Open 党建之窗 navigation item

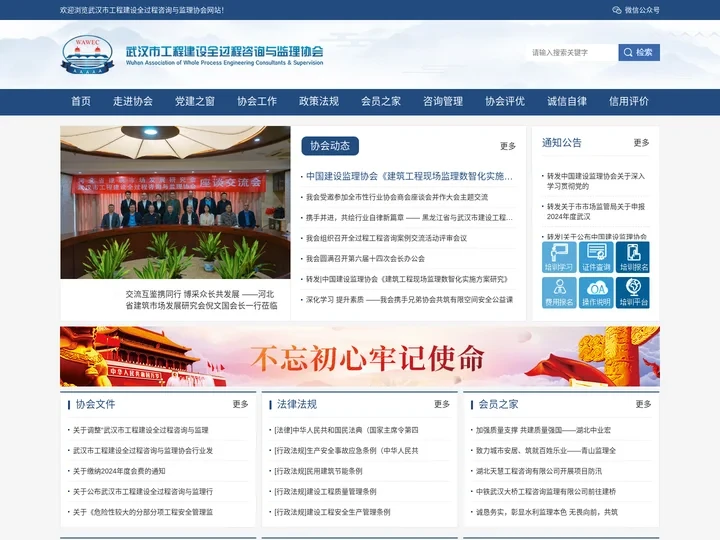tap(195, 101)
